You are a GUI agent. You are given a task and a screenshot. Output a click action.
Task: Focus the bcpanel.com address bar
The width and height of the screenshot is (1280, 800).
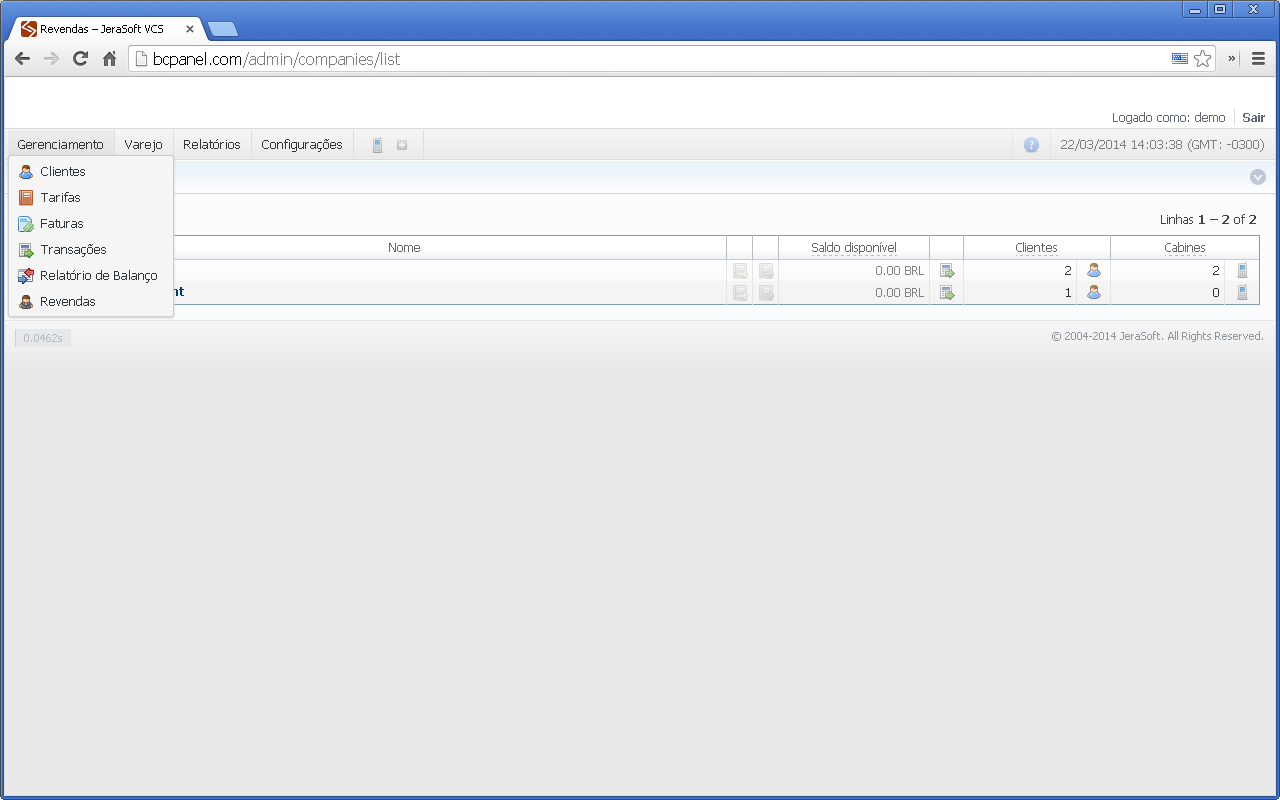coord(650,59)
